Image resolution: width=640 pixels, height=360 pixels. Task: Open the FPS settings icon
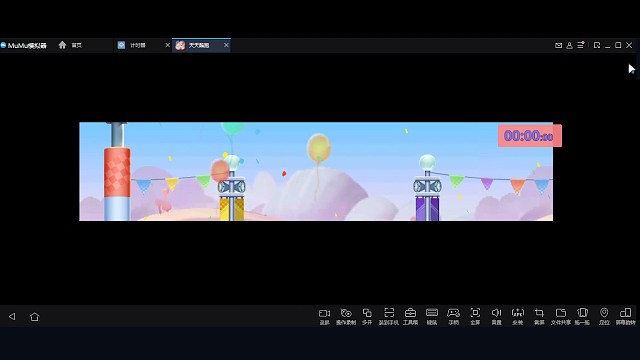point(518,316)
